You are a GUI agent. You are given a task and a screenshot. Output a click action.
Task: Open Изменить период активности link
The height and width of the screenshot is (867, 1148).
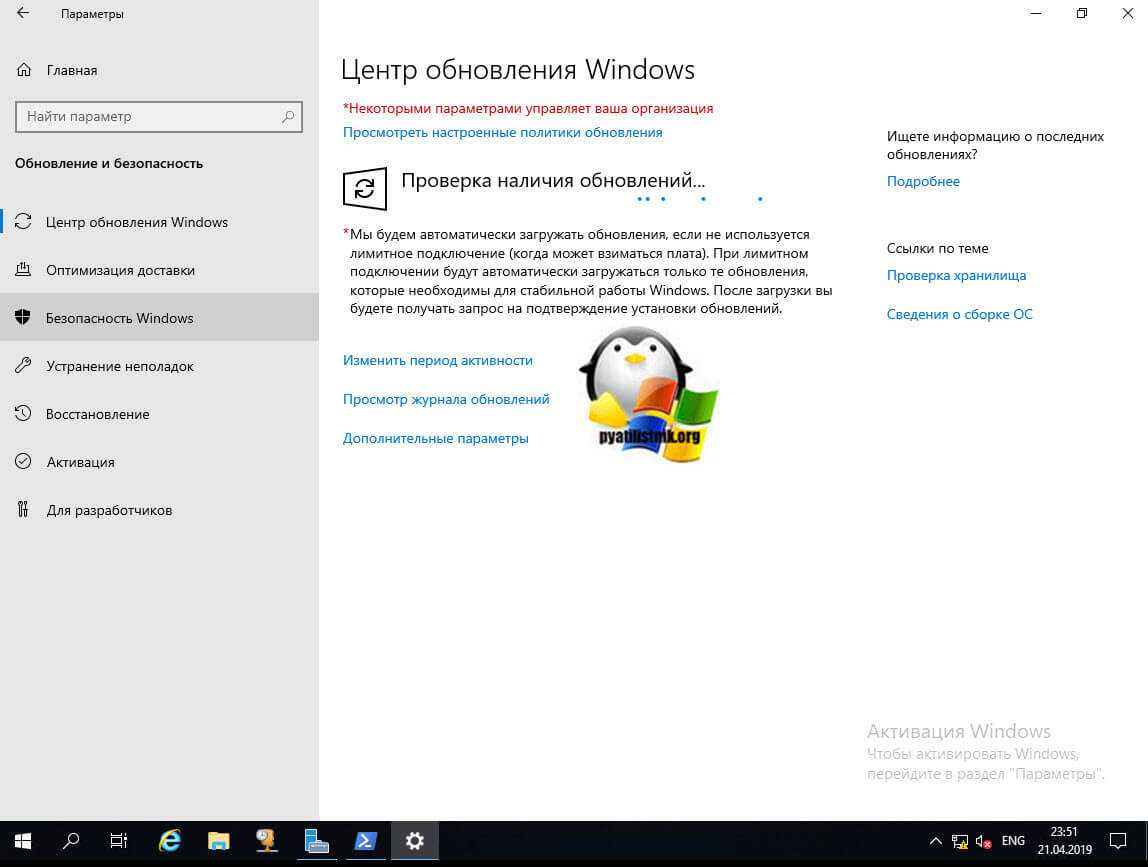coord(437,360)
